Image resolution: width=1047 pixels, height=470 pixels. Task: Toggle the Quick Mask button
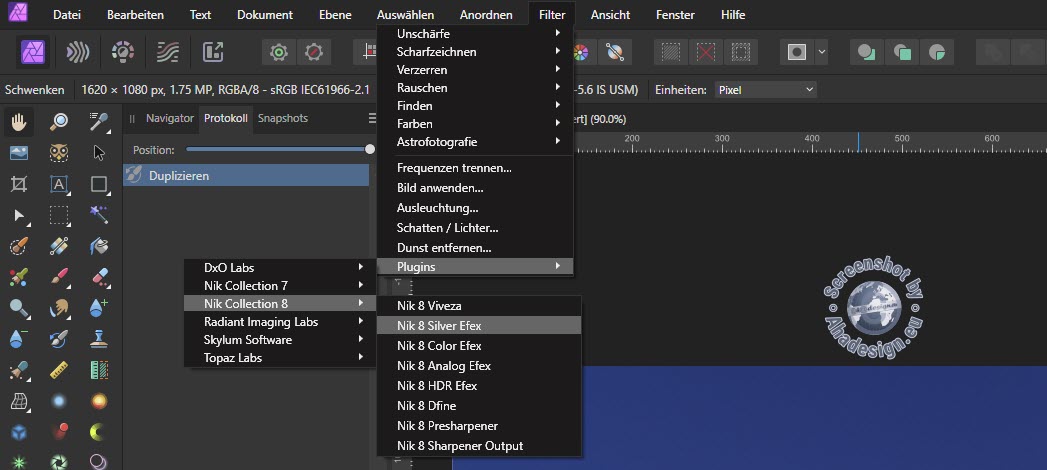pyautogui.click(x=797, y=52)
